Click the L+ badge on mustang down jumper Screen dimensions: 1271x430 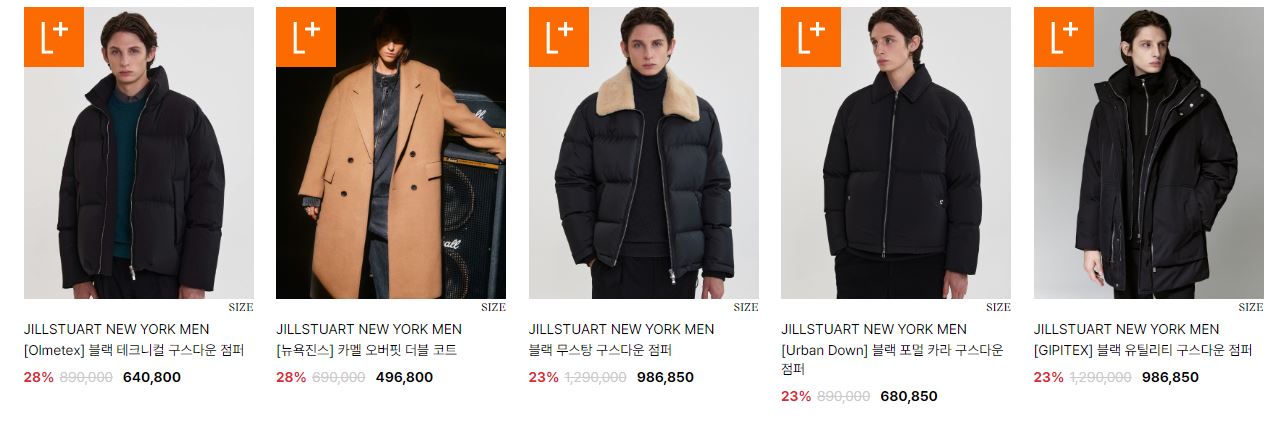coord(559,37)
